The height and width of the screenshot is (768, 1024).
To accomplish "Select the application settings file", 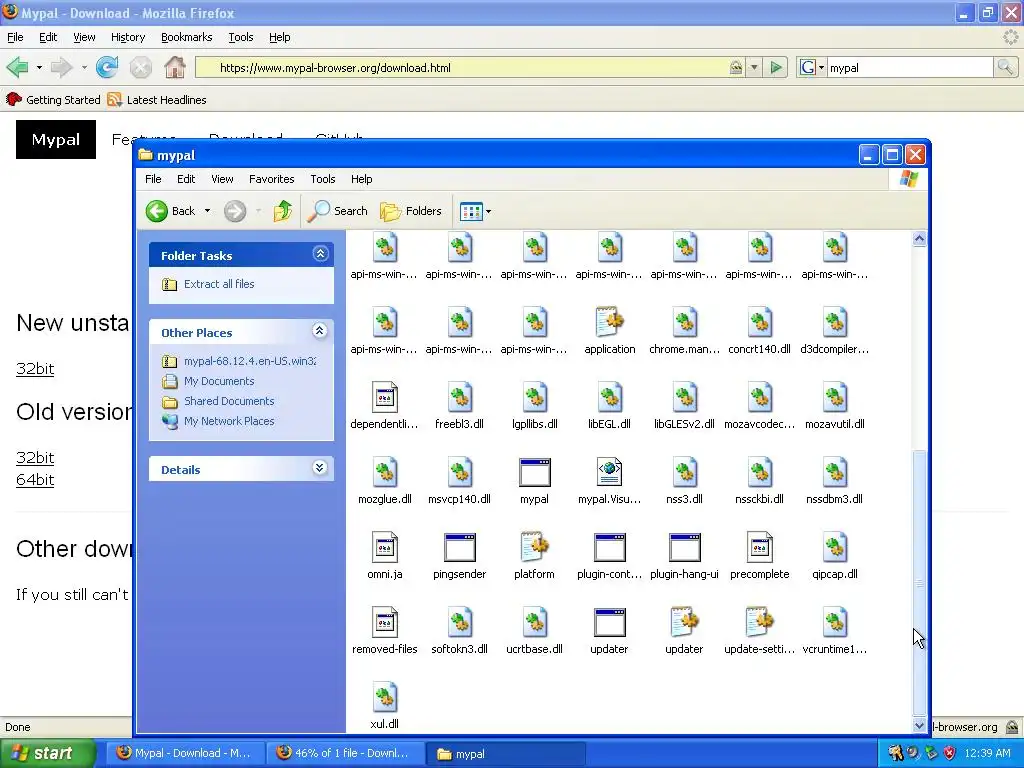I will click(609, 331).
